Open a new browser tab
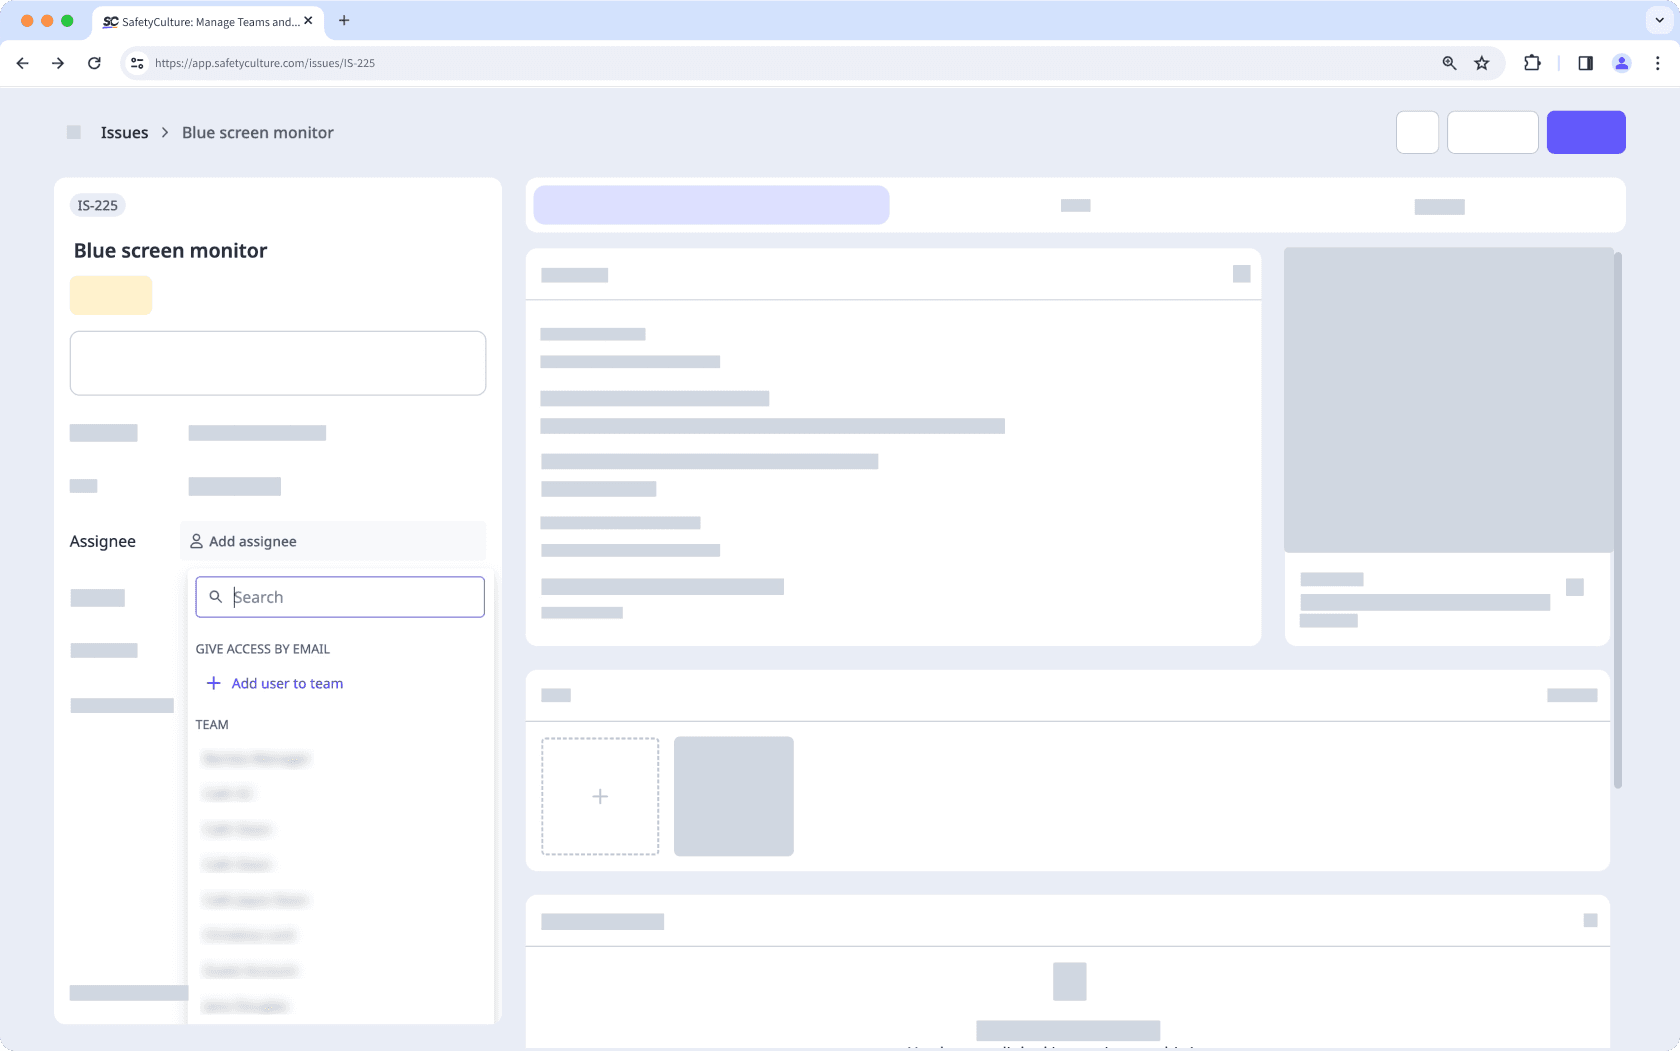1680x1051 pixels. click(x=344, y=20)
